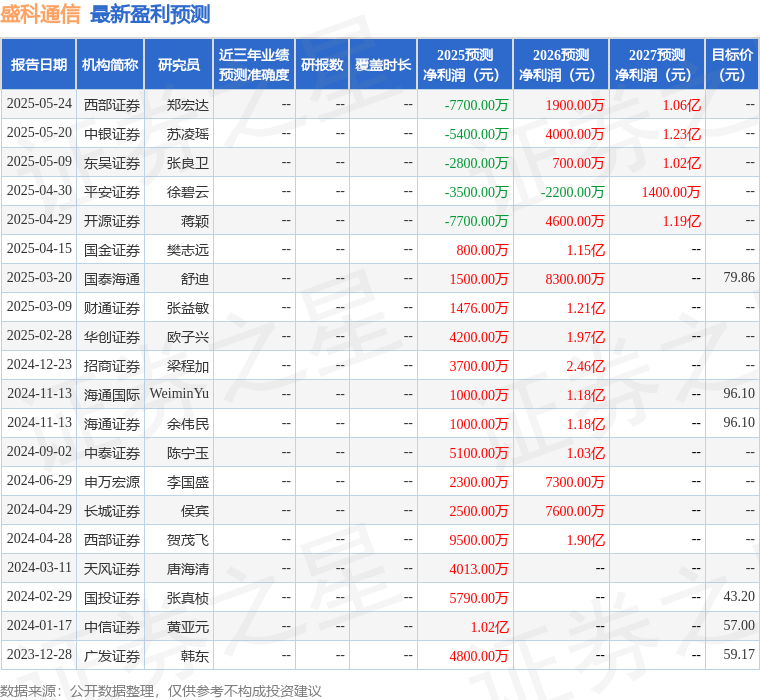The width and height of the screenshot is (760, 700).
Task: Select the 财通证券 cell
Action: (112, 308)
